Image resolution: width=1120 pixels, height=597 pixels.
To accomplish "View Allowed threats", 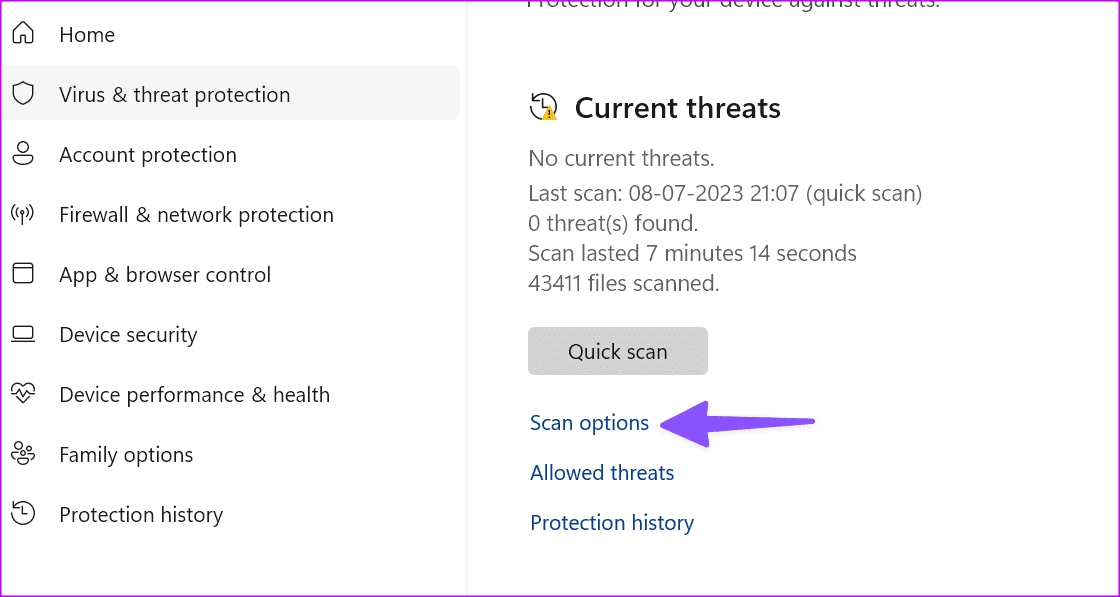I will point(601,472).
